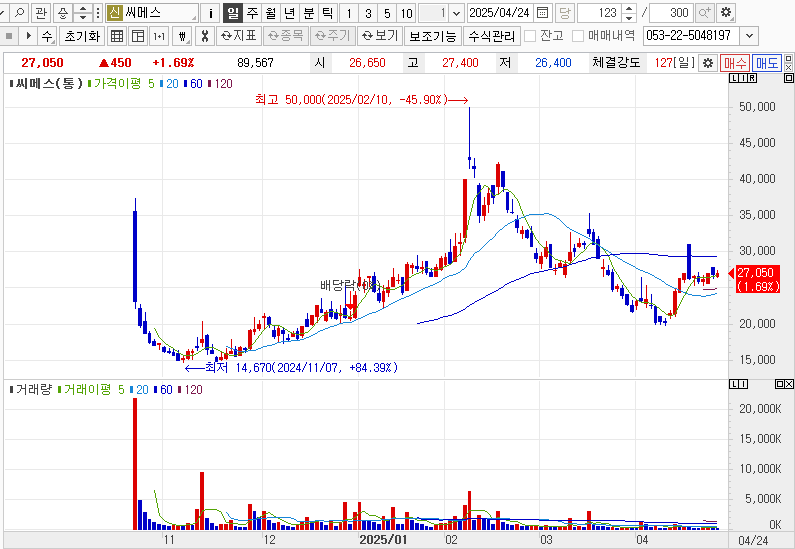Select the 월 monthly period tab

click(x=271, y=13)
